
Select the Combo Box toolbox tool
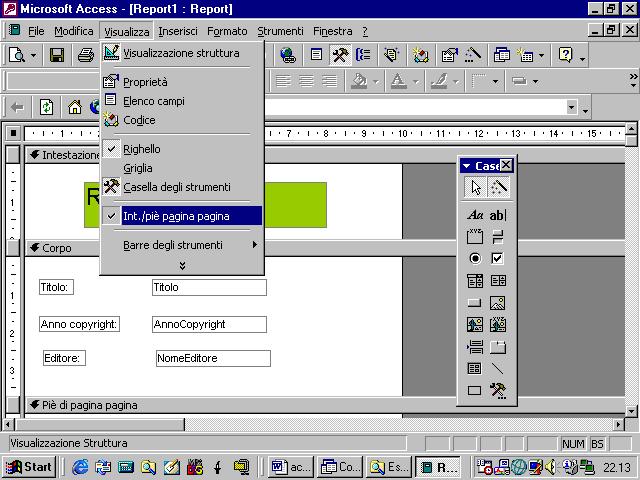tap(475, 281)
